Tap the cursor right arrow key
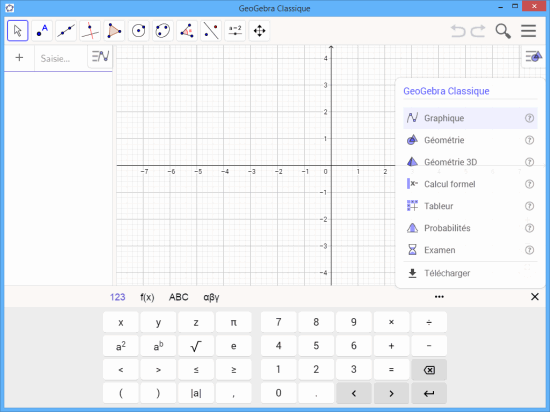 [391, 393]
